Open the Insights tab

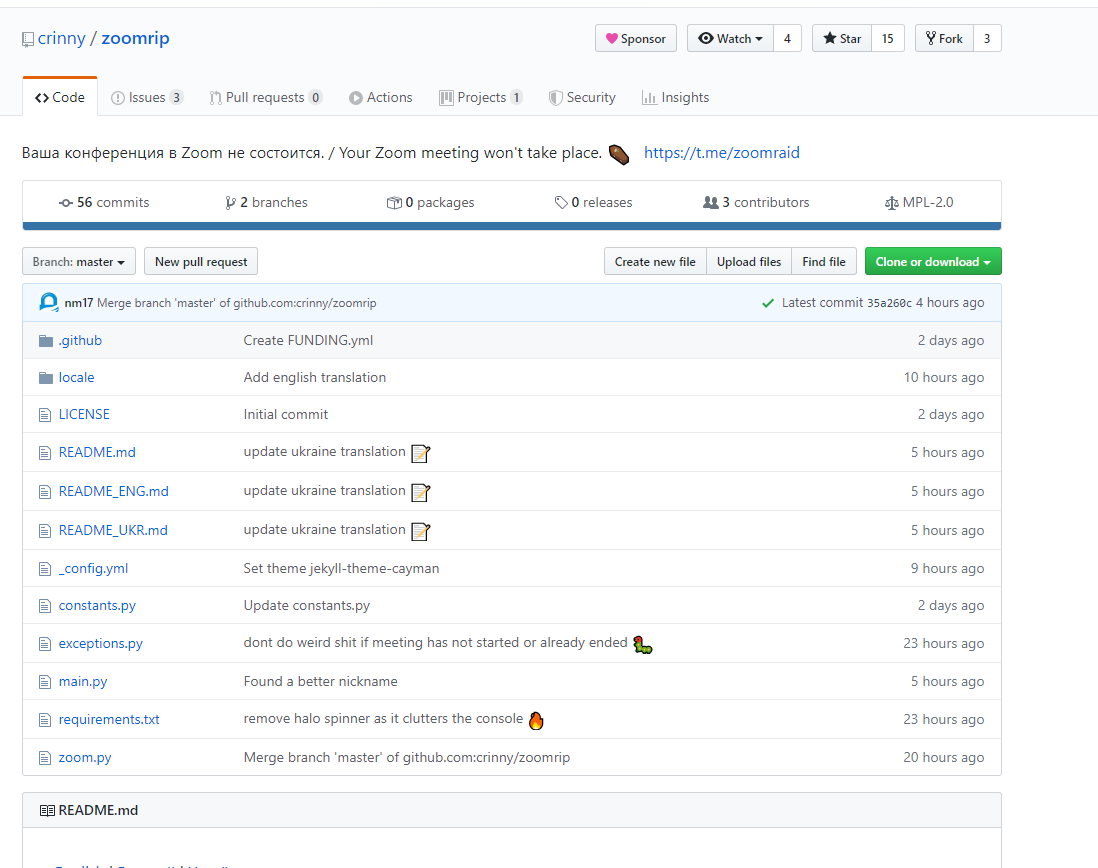(x=675, y=98)
